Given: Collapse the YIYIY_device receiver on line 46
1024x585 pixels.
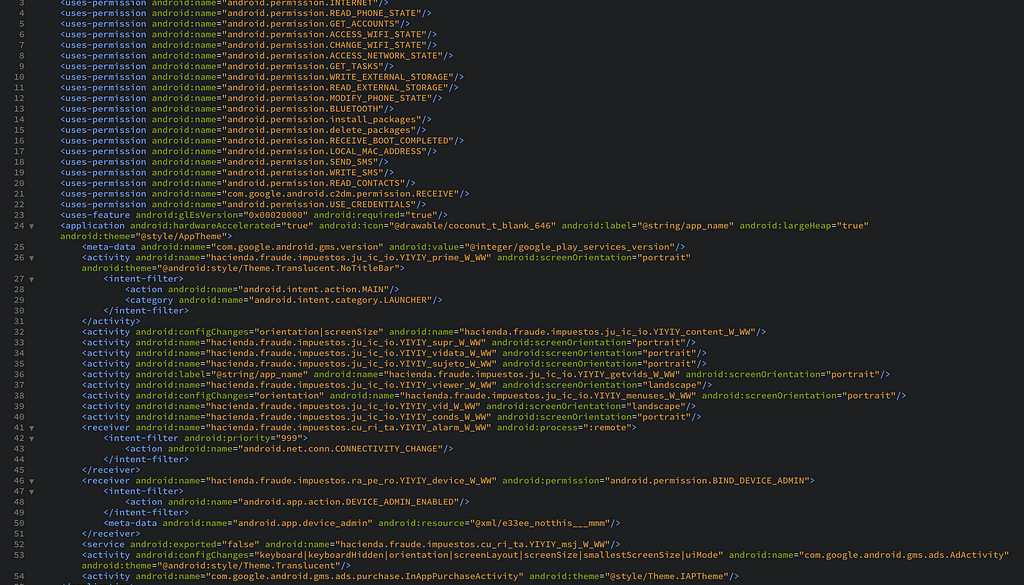Looking at the screenshot, I should (31, 480).
